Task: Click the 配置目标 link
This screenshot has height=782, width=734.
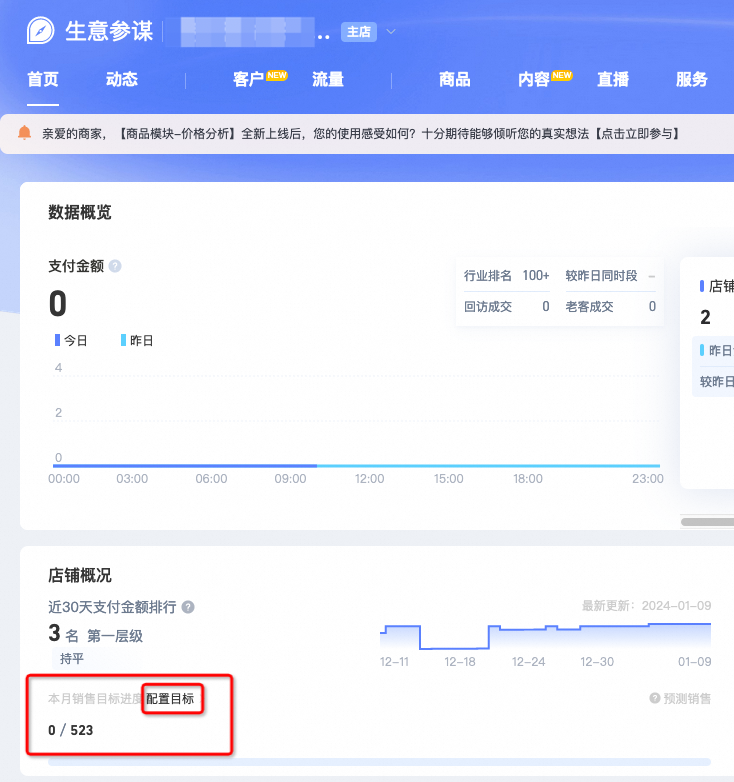Action: pos(170,699)
